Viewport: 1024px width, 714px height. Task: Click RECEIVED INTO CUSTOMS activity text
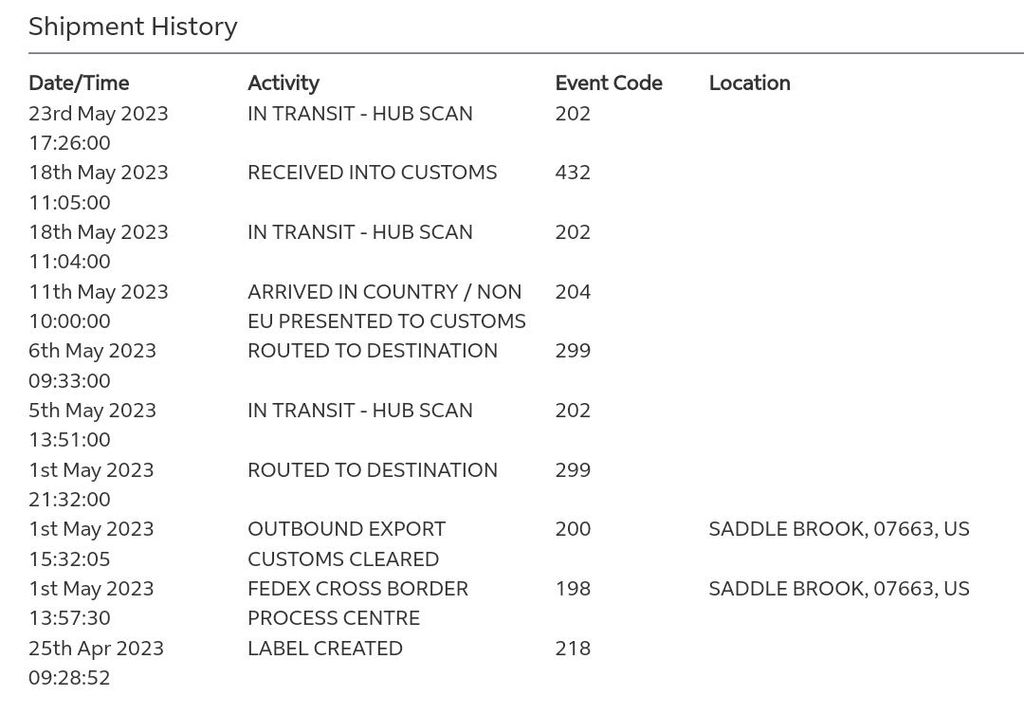(x=372, y=172)
